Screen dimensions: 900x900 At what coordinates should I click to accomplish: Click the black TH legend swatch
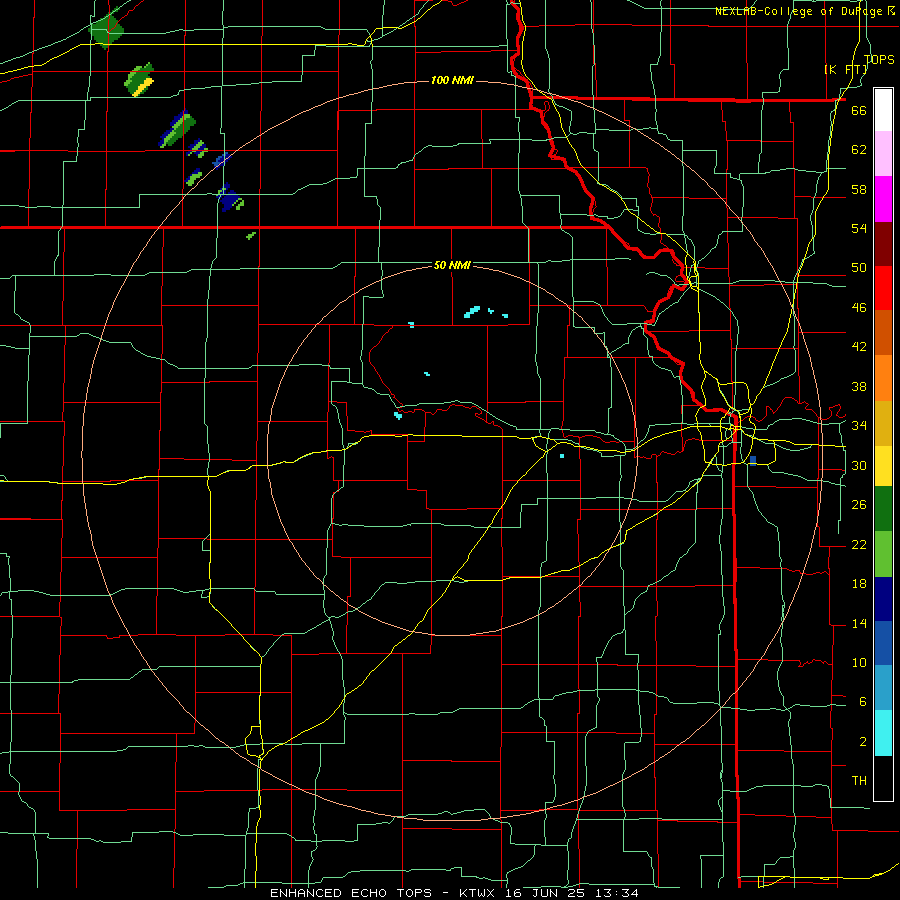[883, 778]
